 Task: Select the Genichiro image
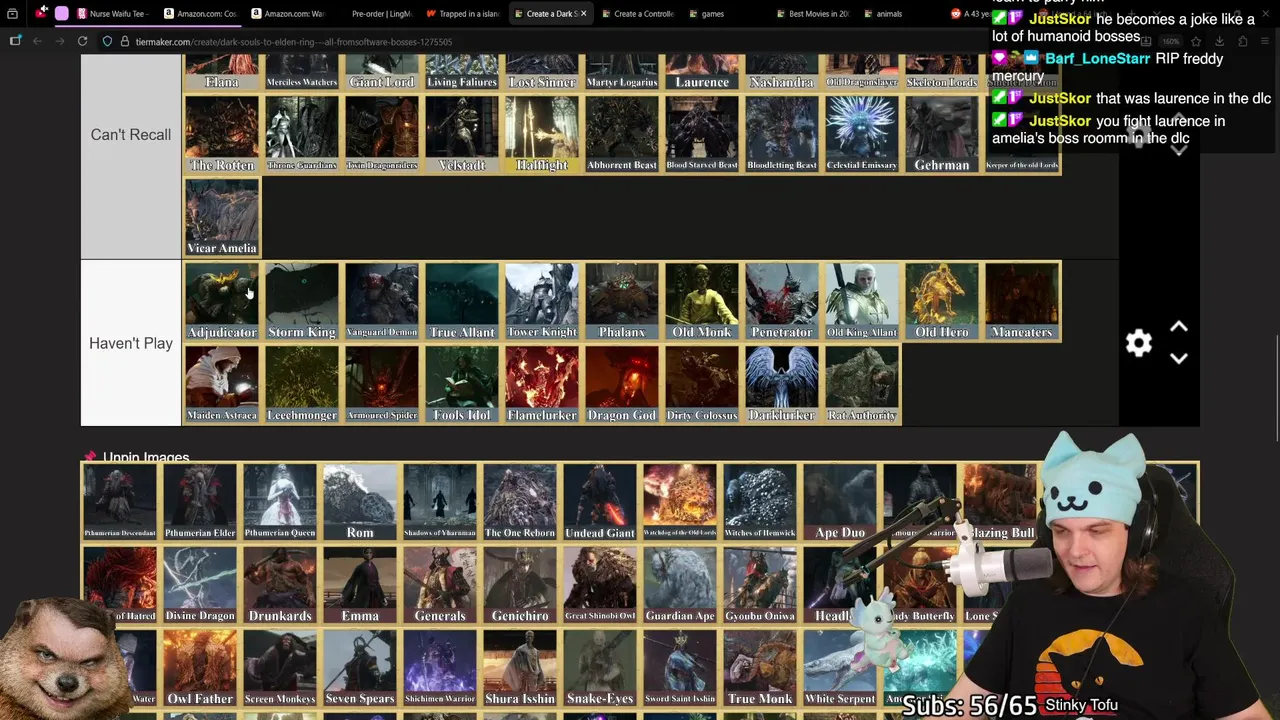coord(520,585)
